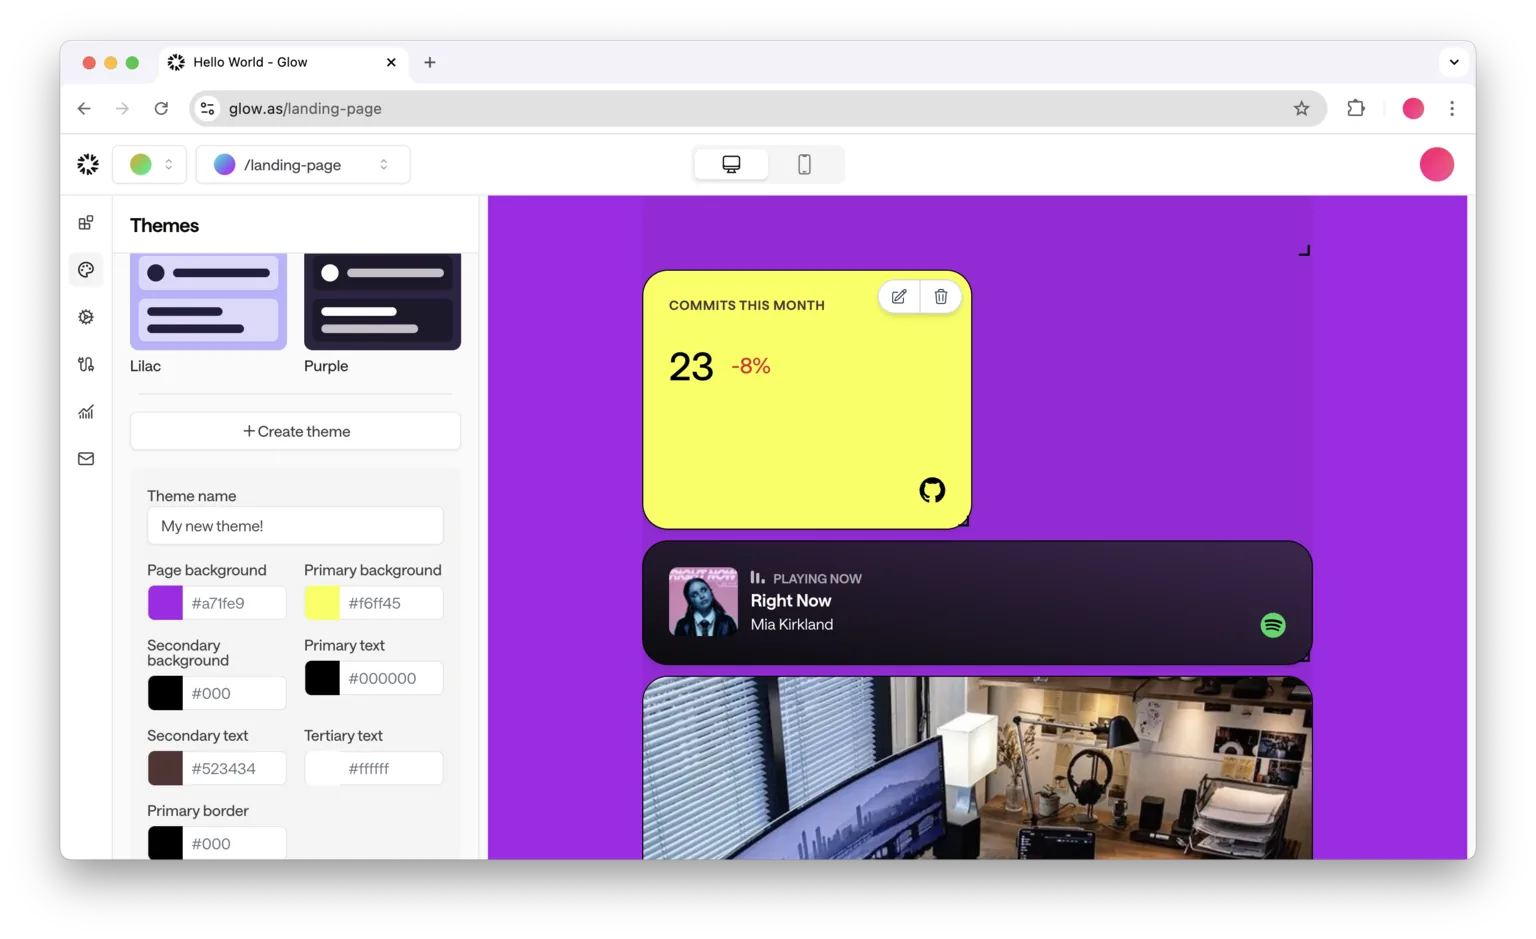Edit the Commits This Month card
This screenshot has height=939, width=1536.
[899, 297]
